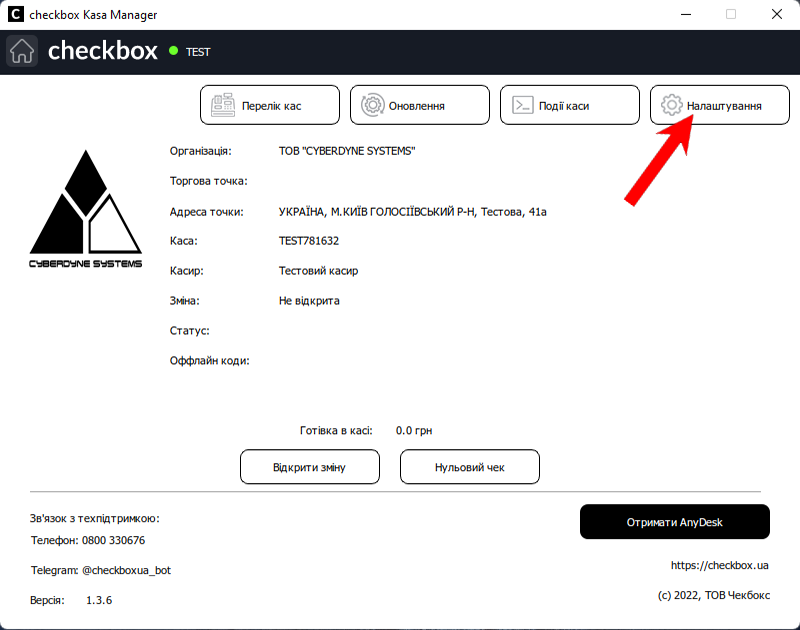Click the Статус: label

[x=190, y=331]
